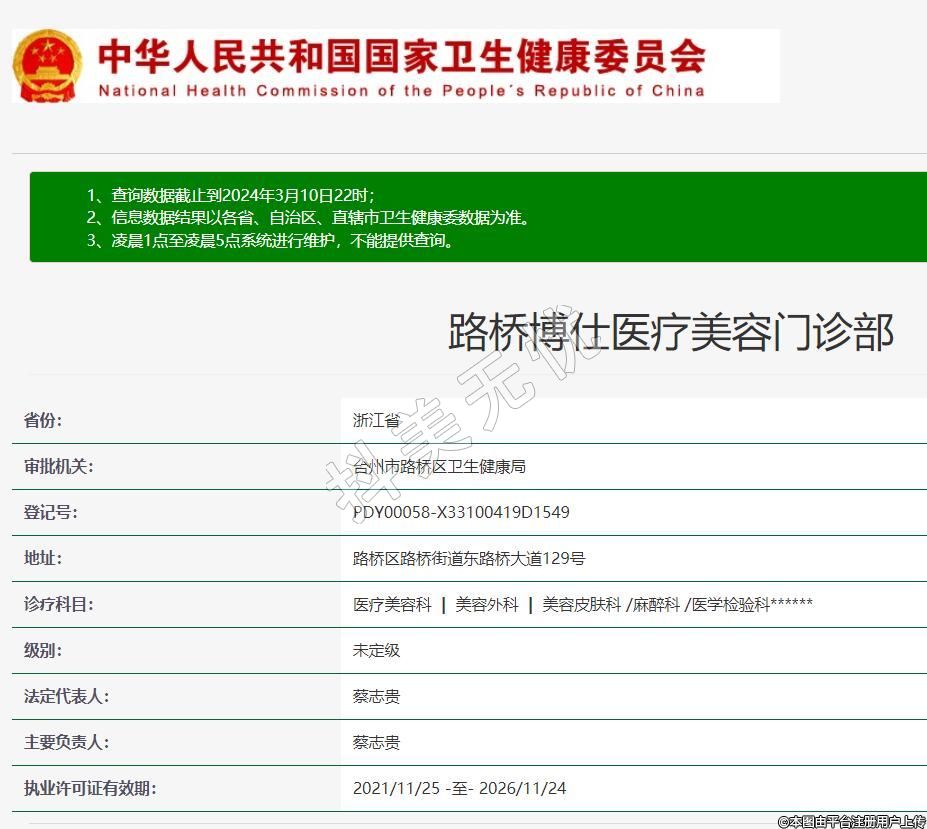Select 蔡志贵 in the 主要负责人 row
Image resolution: width=927 pixels, height=829 pixels.
[376, 742]
